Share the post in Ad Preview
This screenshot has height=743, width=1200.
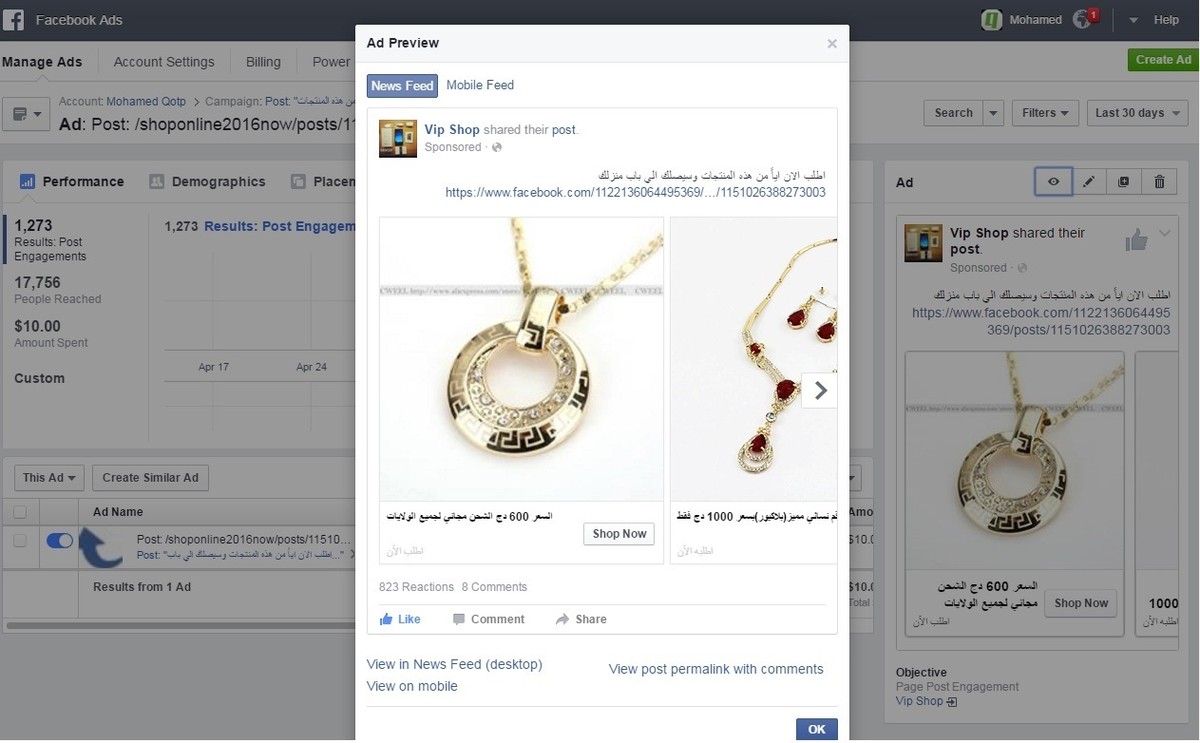[581, 619]
